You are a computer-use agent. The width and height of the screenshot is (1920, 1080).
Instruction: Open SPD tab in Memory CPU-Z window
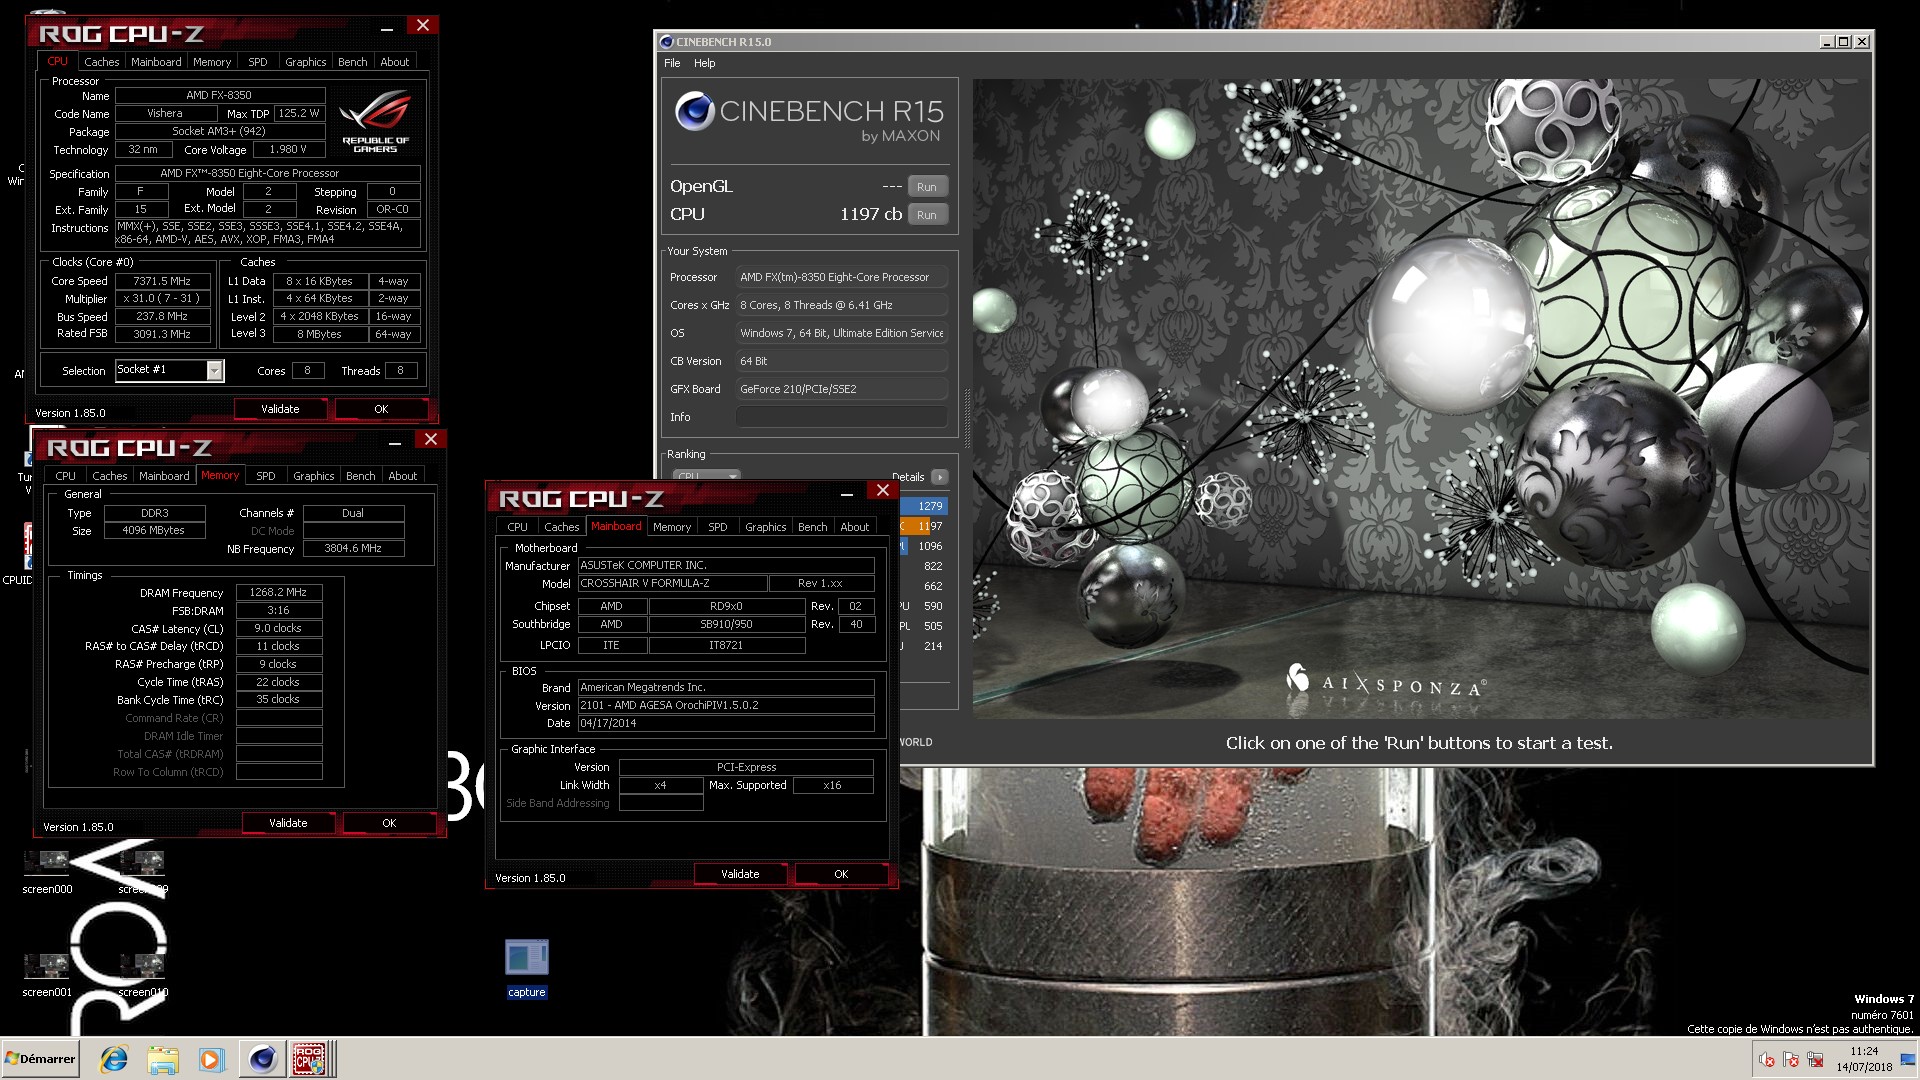(266, 476)
